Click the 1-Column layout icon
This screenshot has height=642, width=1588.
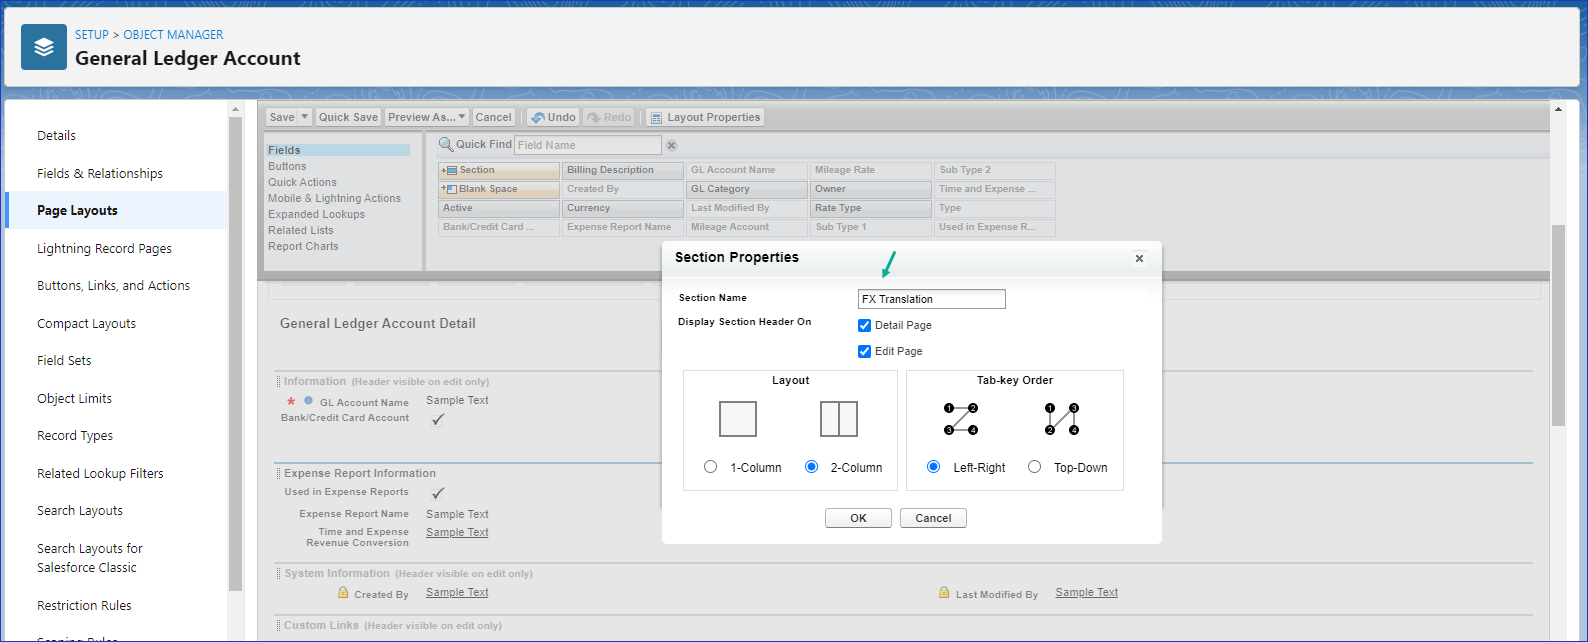(738, 419)
